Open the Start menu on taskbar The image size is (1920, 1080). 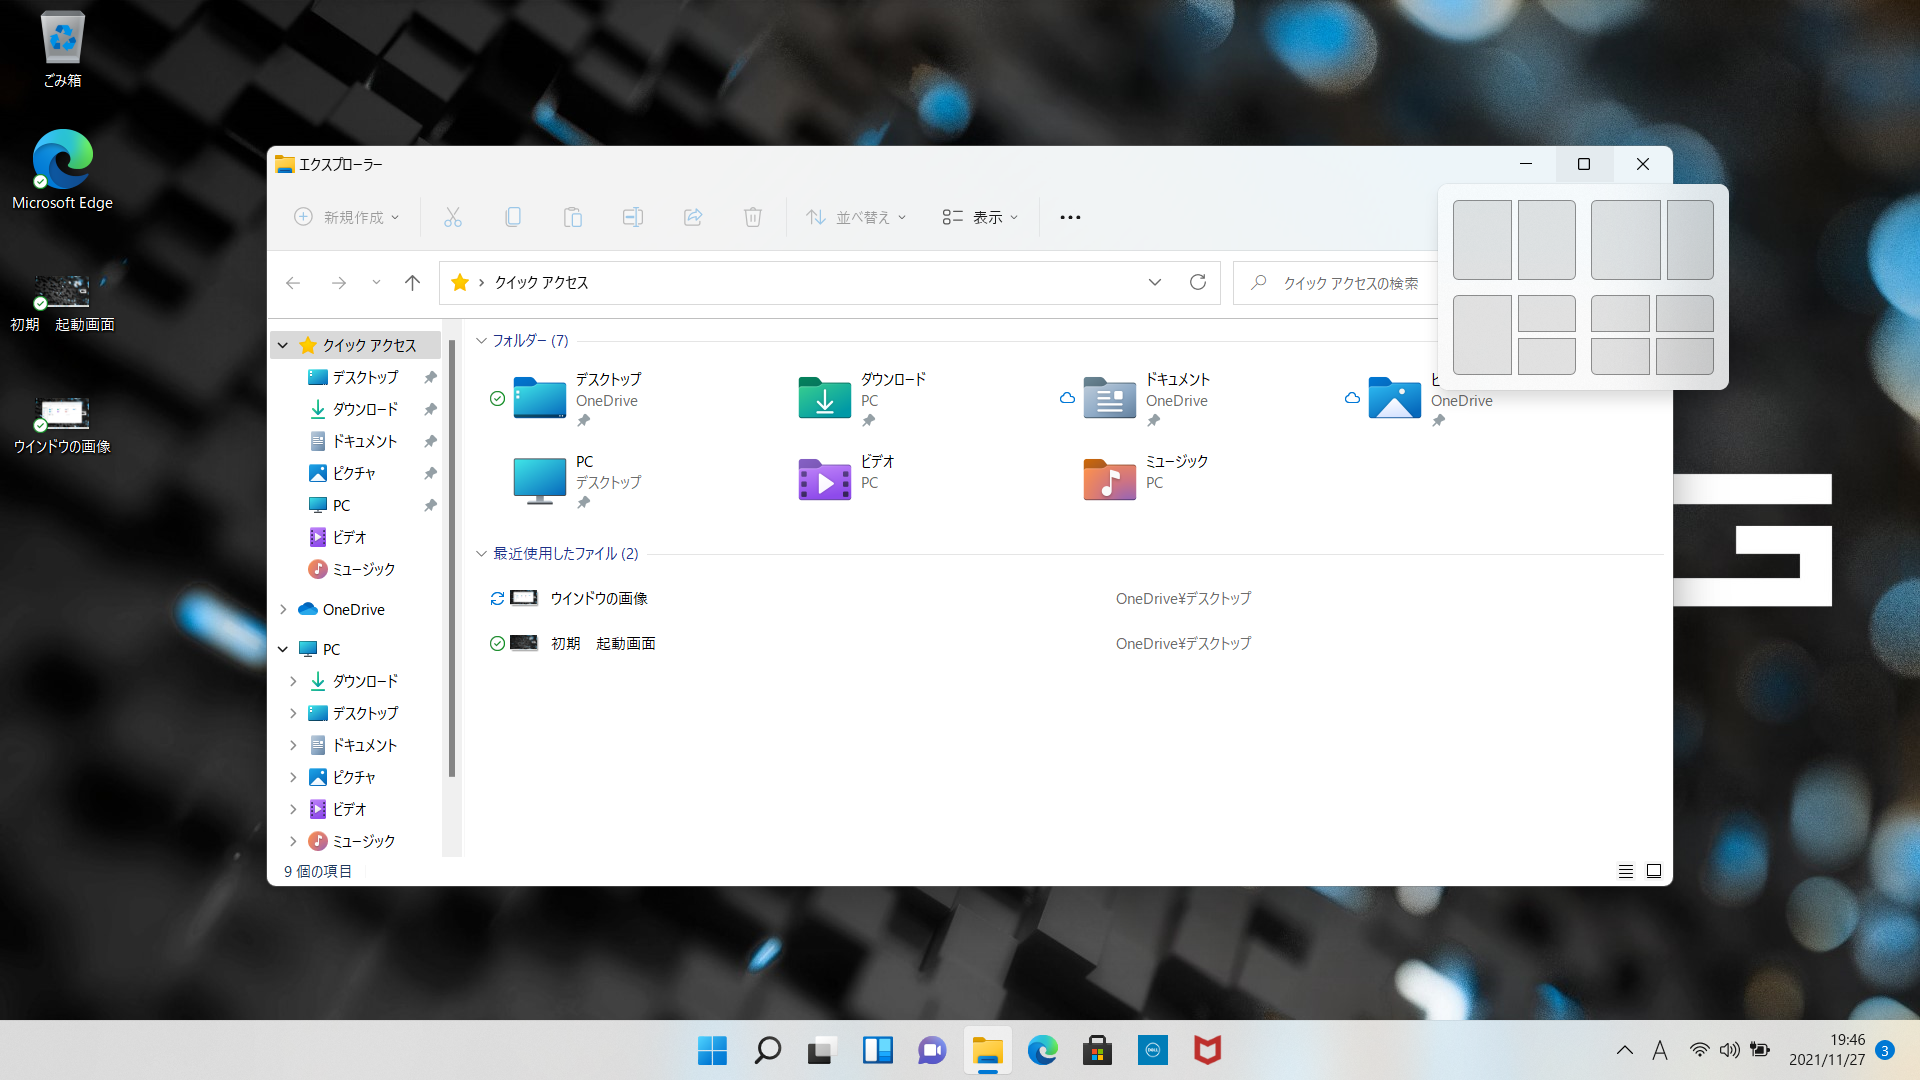tap(712, 1050)
